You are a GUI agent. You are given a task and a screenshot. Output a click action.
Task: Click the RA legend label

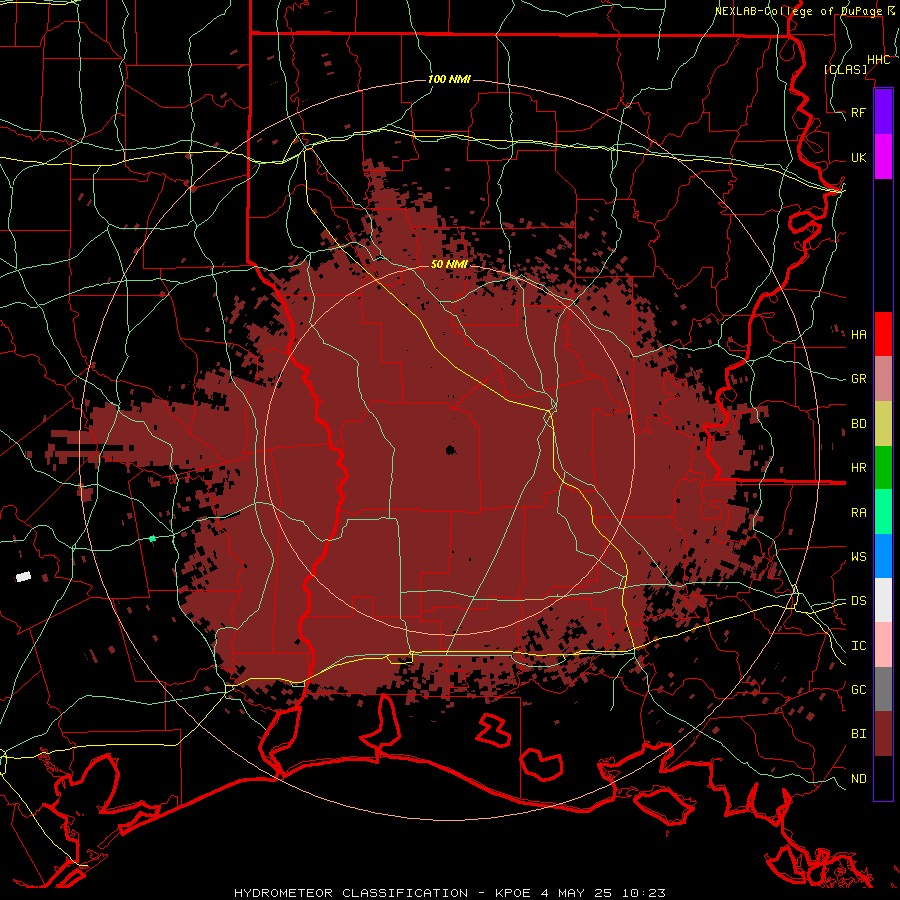(x=859, y=513)
